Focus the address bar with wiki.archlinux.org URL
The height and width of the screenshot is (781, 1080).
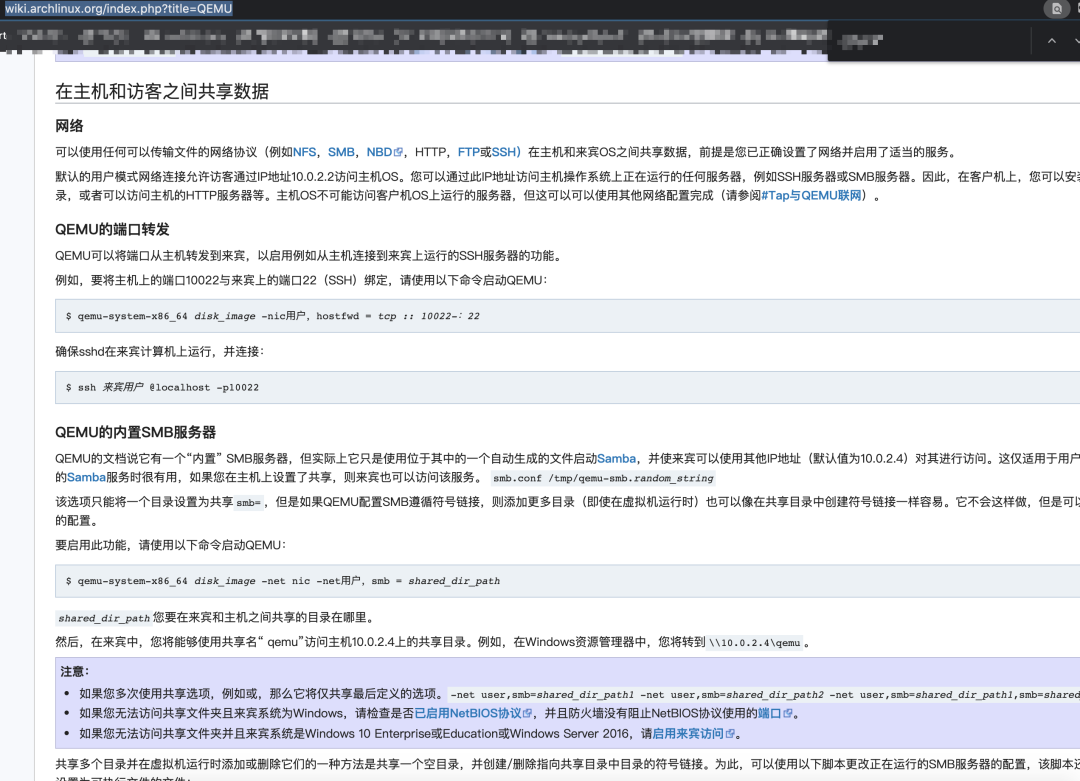(118, 8)
